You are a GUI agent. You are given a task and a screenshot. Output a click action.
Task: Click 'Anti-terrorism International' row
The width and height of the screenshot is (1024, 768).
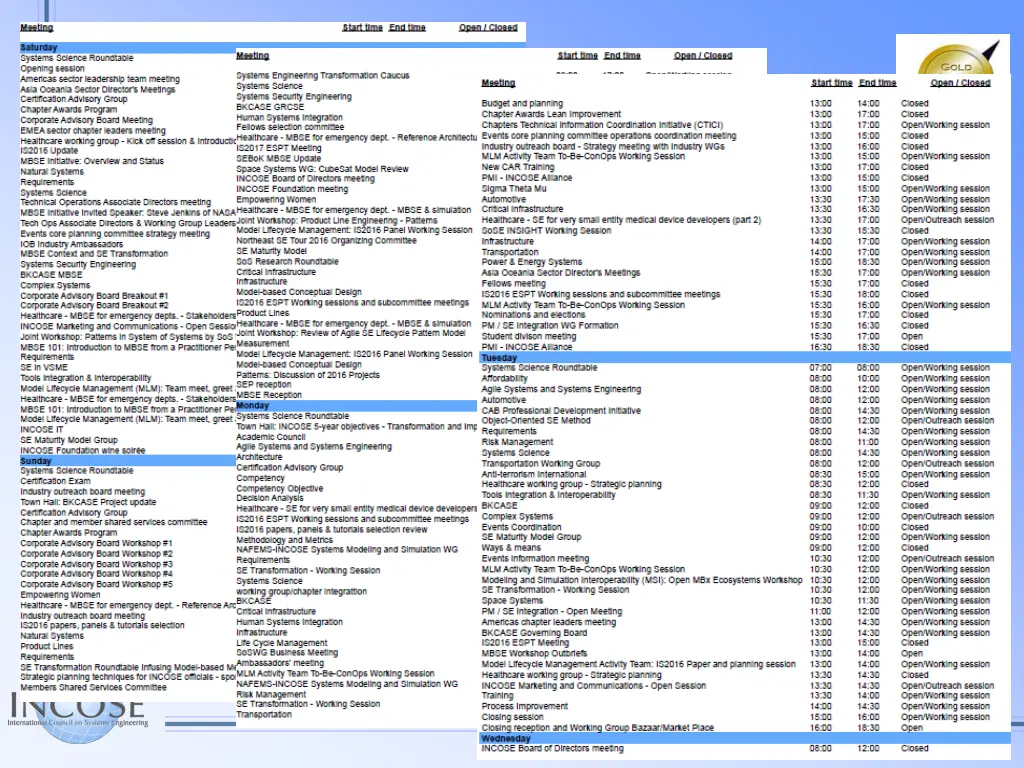point(534,474)
